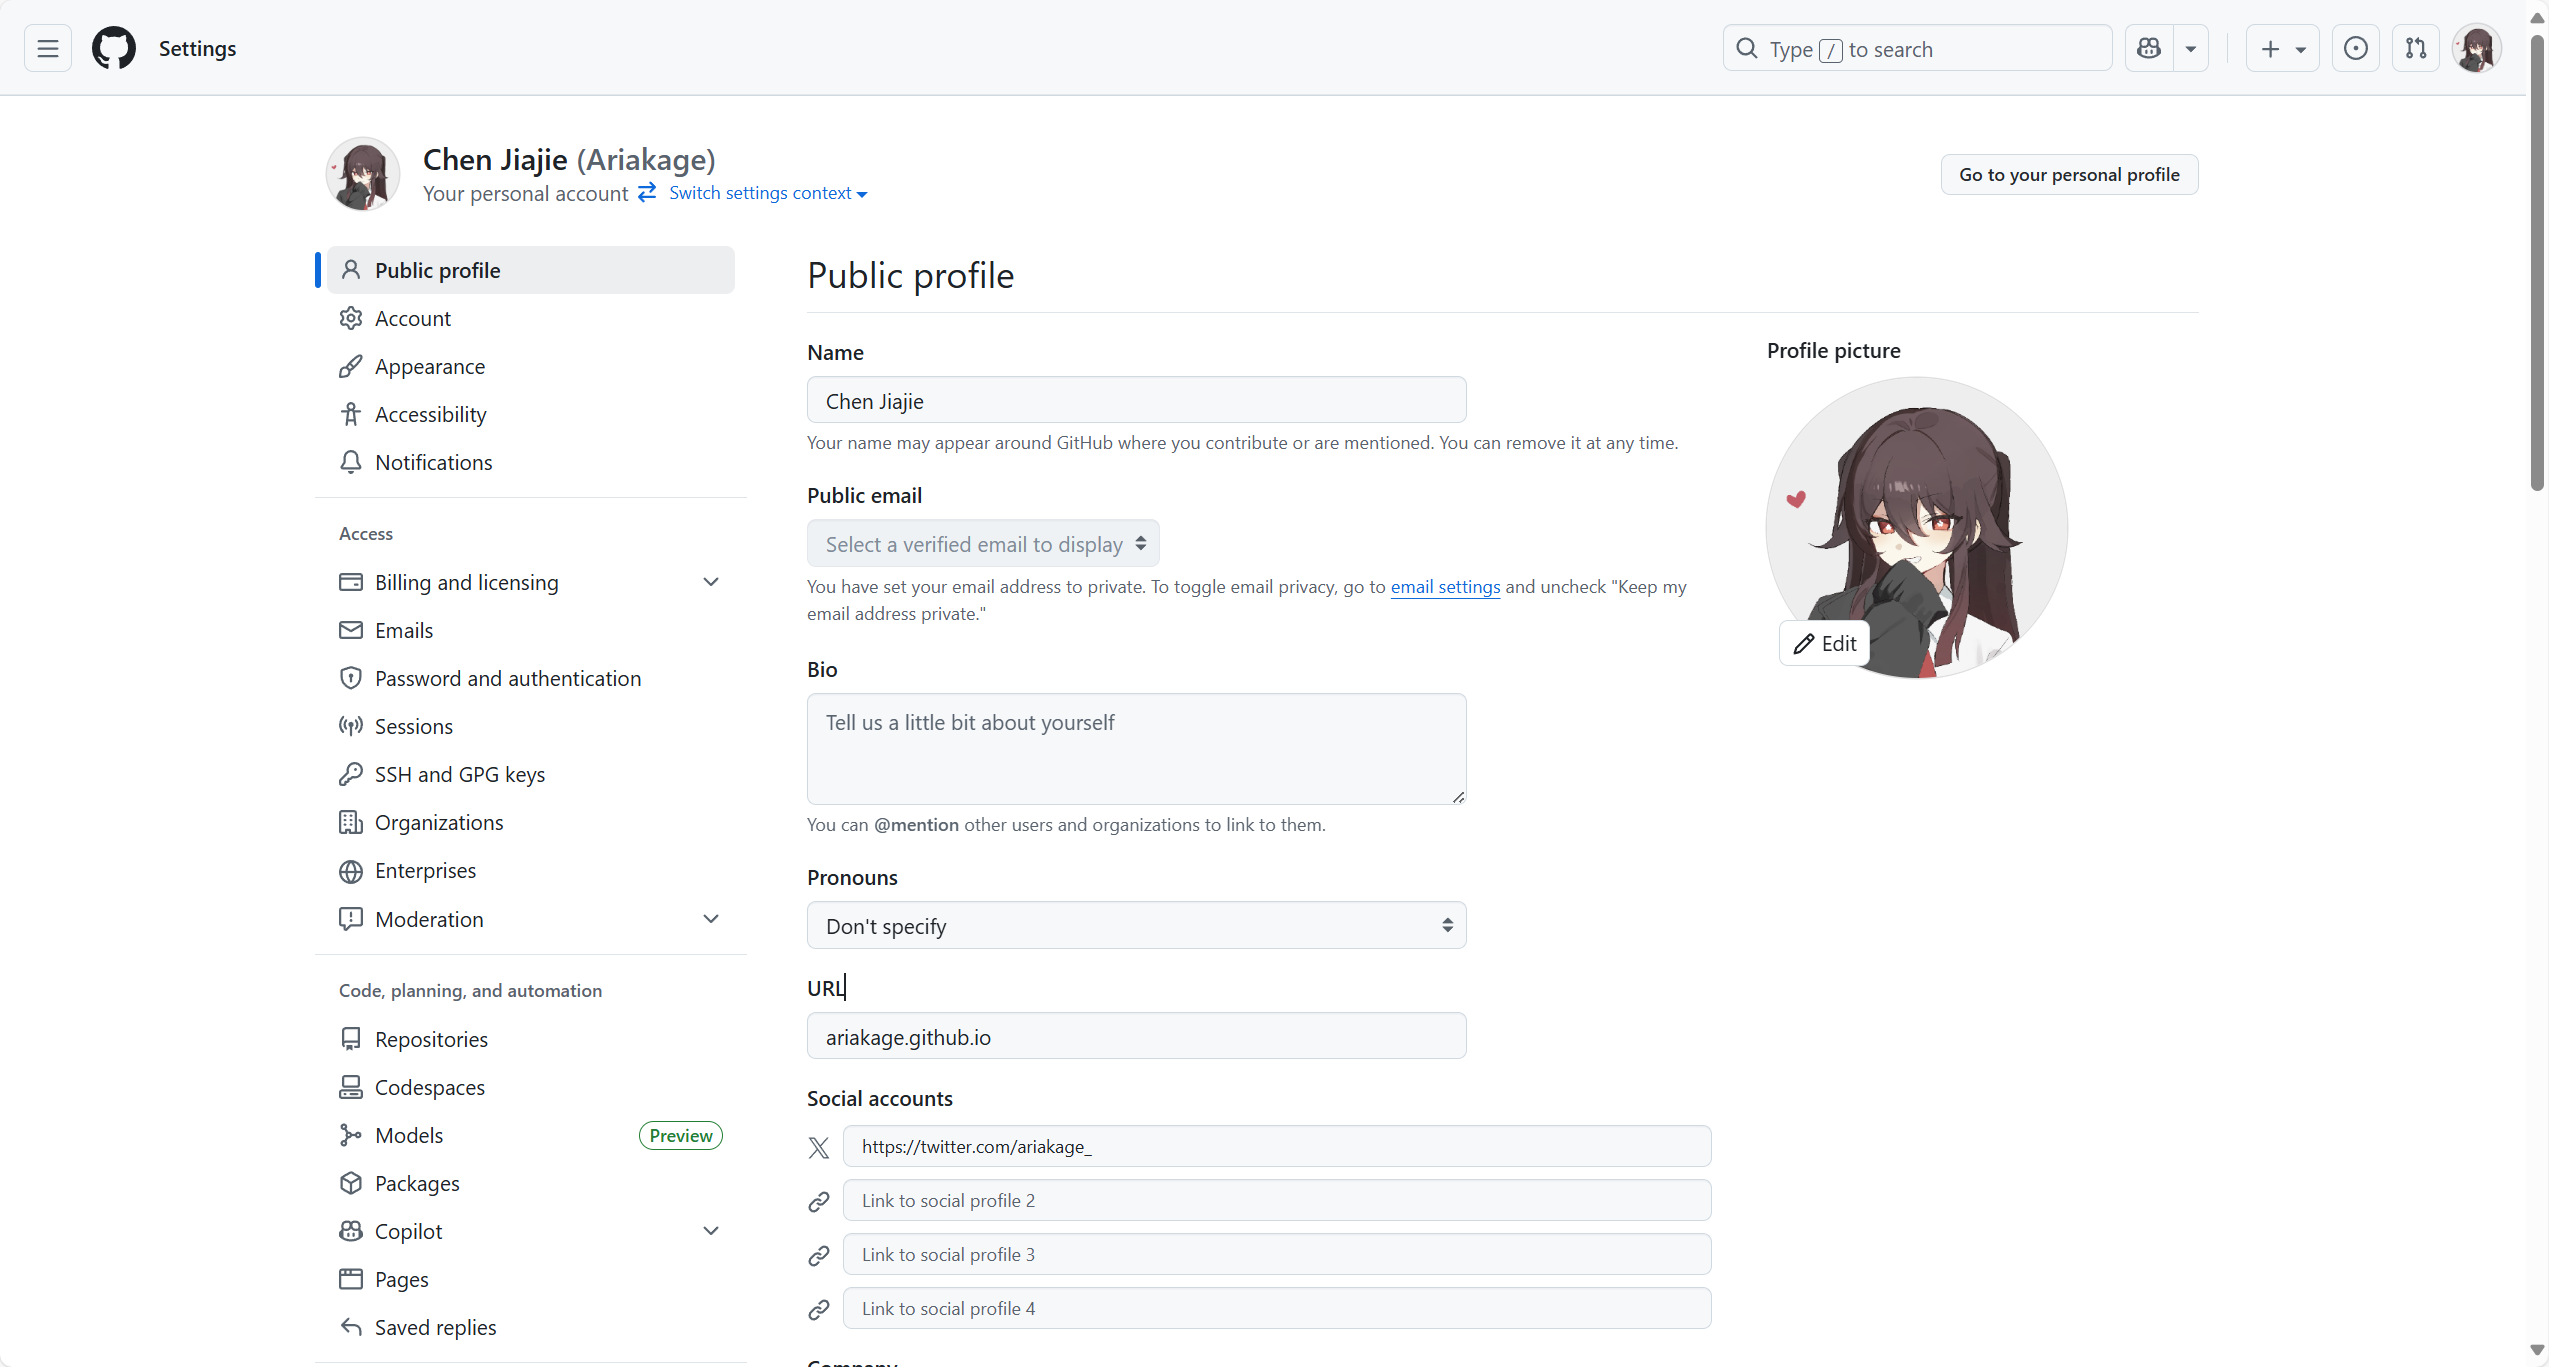
Task: Click Edit on the profile picture
Action: pyautogui.click(x=1825, y=644)
